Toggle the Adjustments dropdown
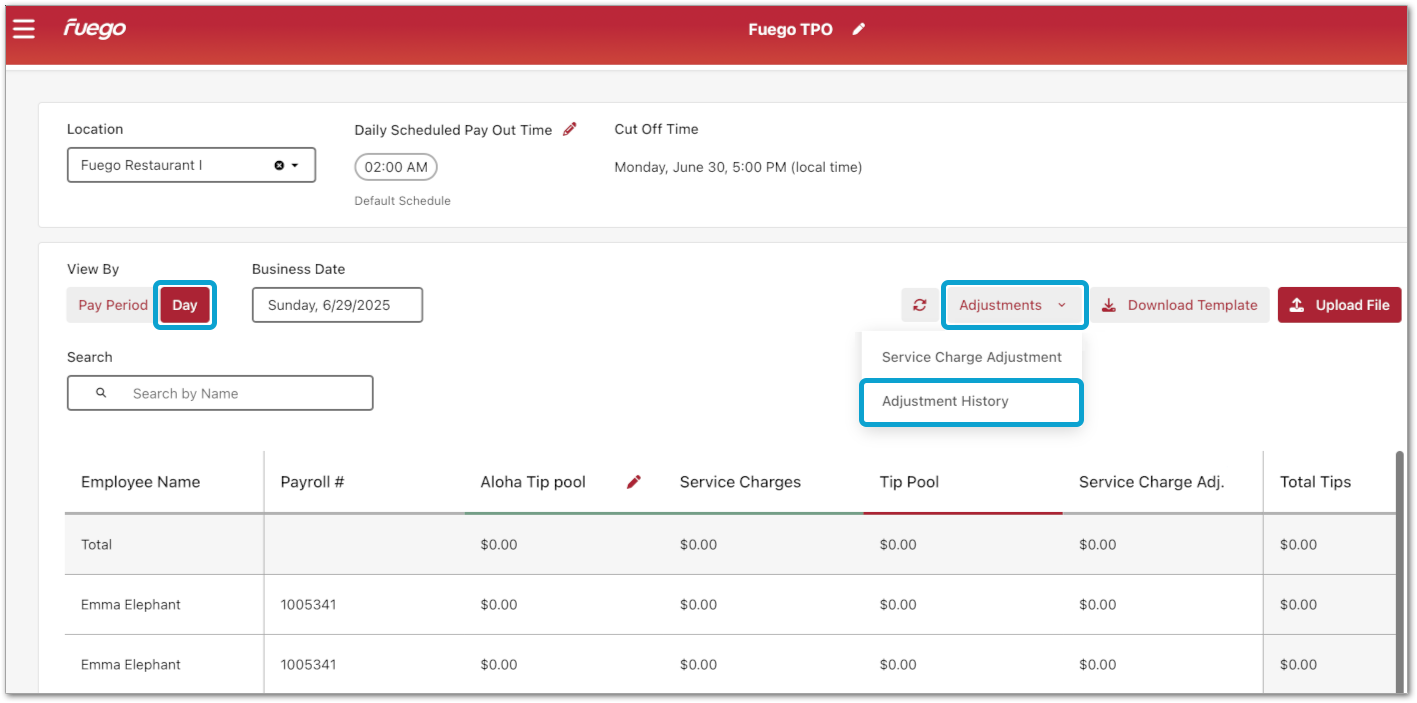1417x703 pixels. point(1013,305)
